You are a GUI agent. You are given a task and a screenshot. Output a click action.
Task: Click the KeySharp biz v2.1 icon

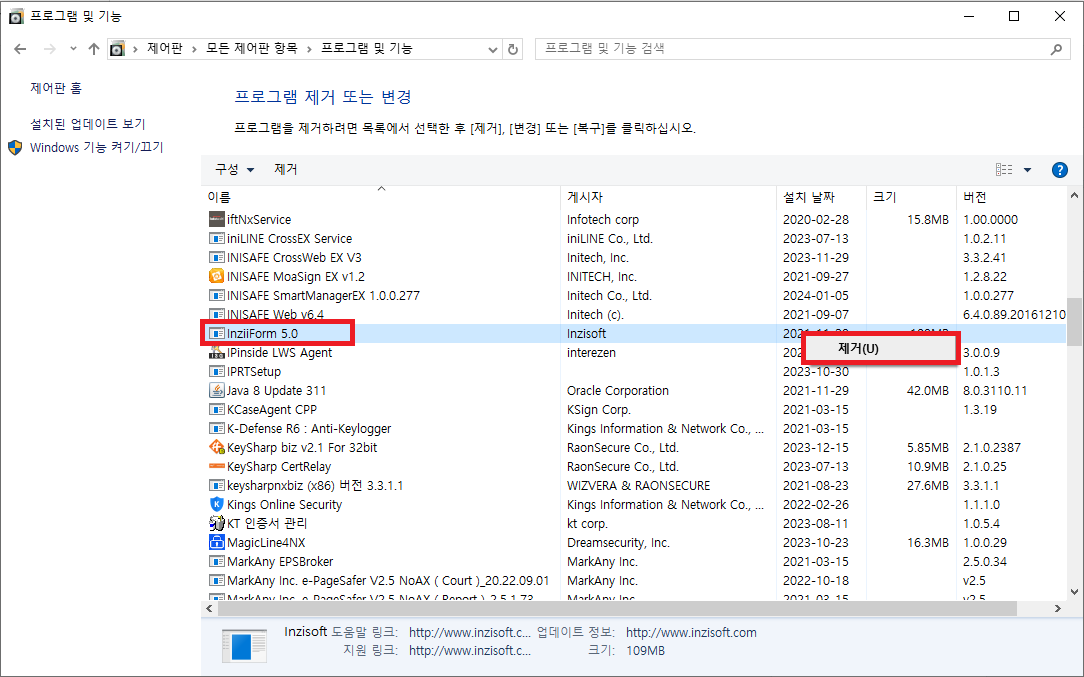[216, 447]
